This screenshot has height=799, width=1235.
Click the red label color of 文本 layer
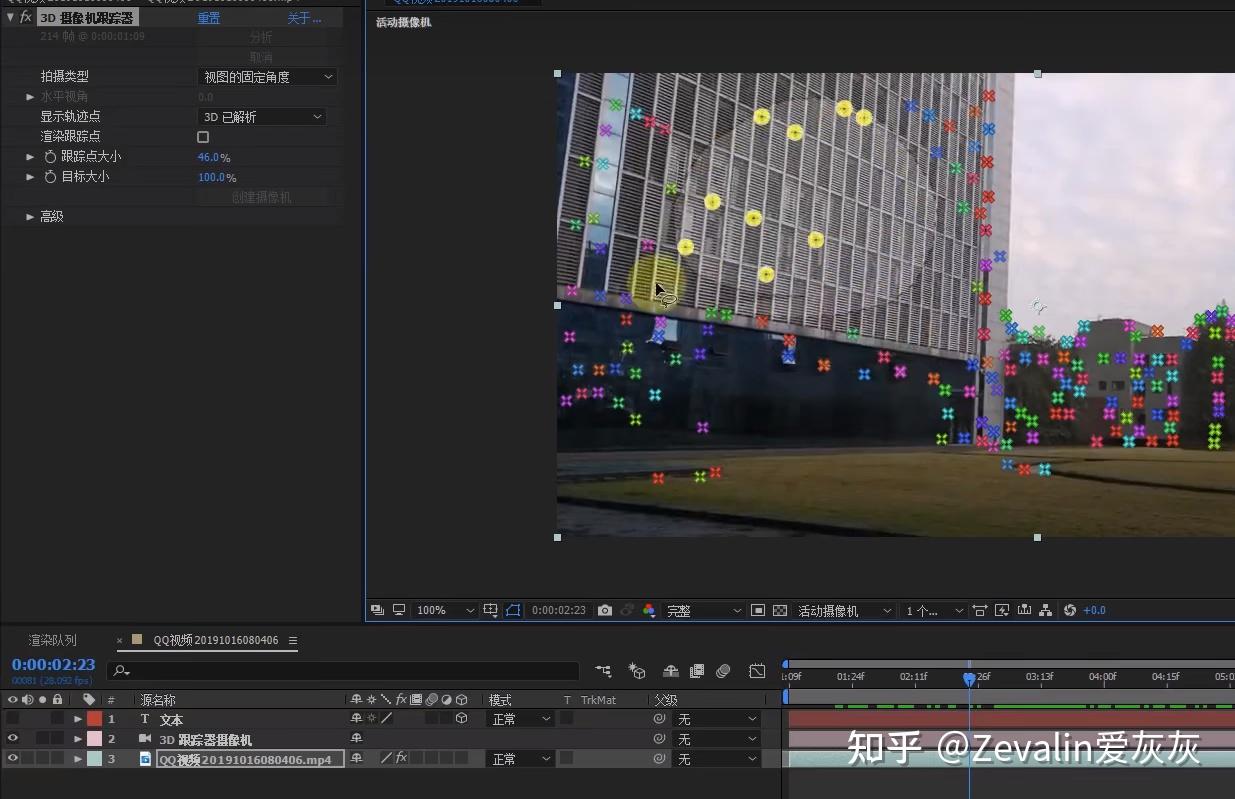tap(94, 719)
